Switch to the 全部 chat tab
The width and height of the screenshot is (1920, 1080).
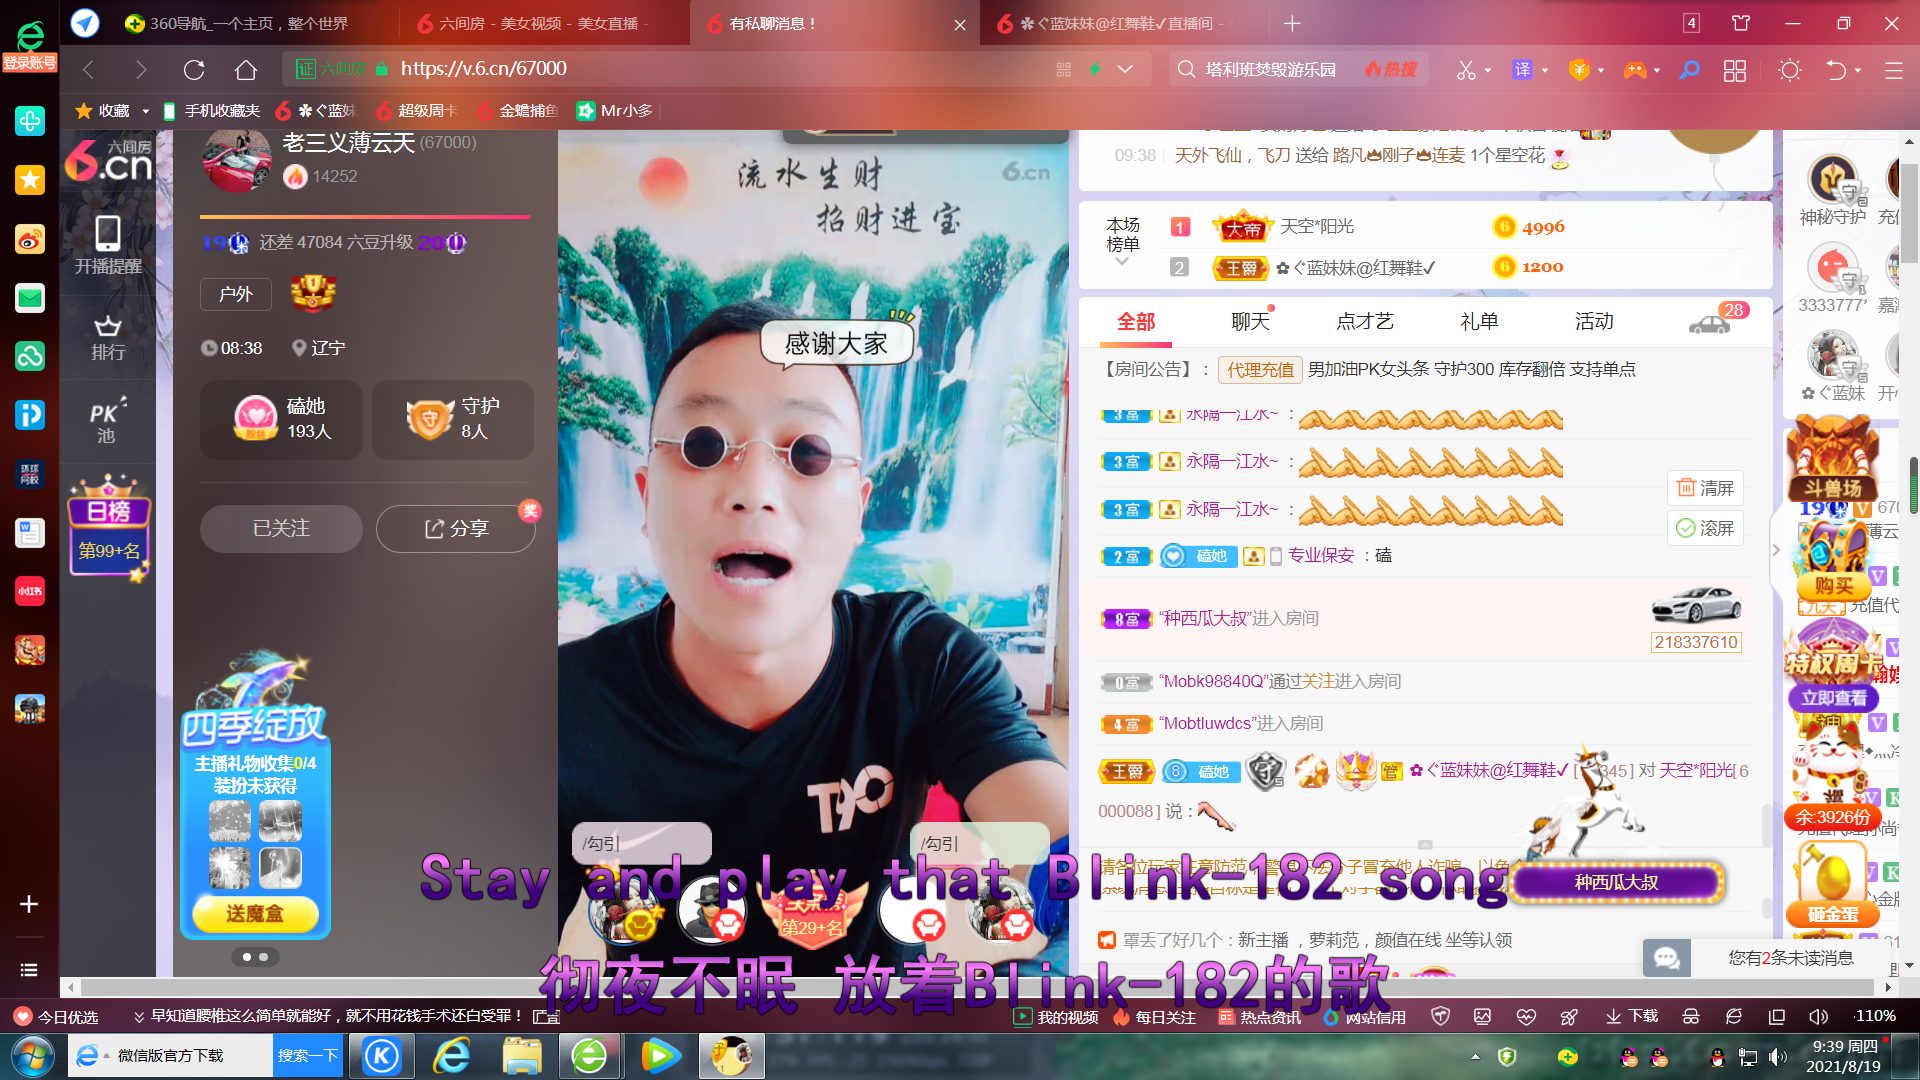coord(1136,322)
